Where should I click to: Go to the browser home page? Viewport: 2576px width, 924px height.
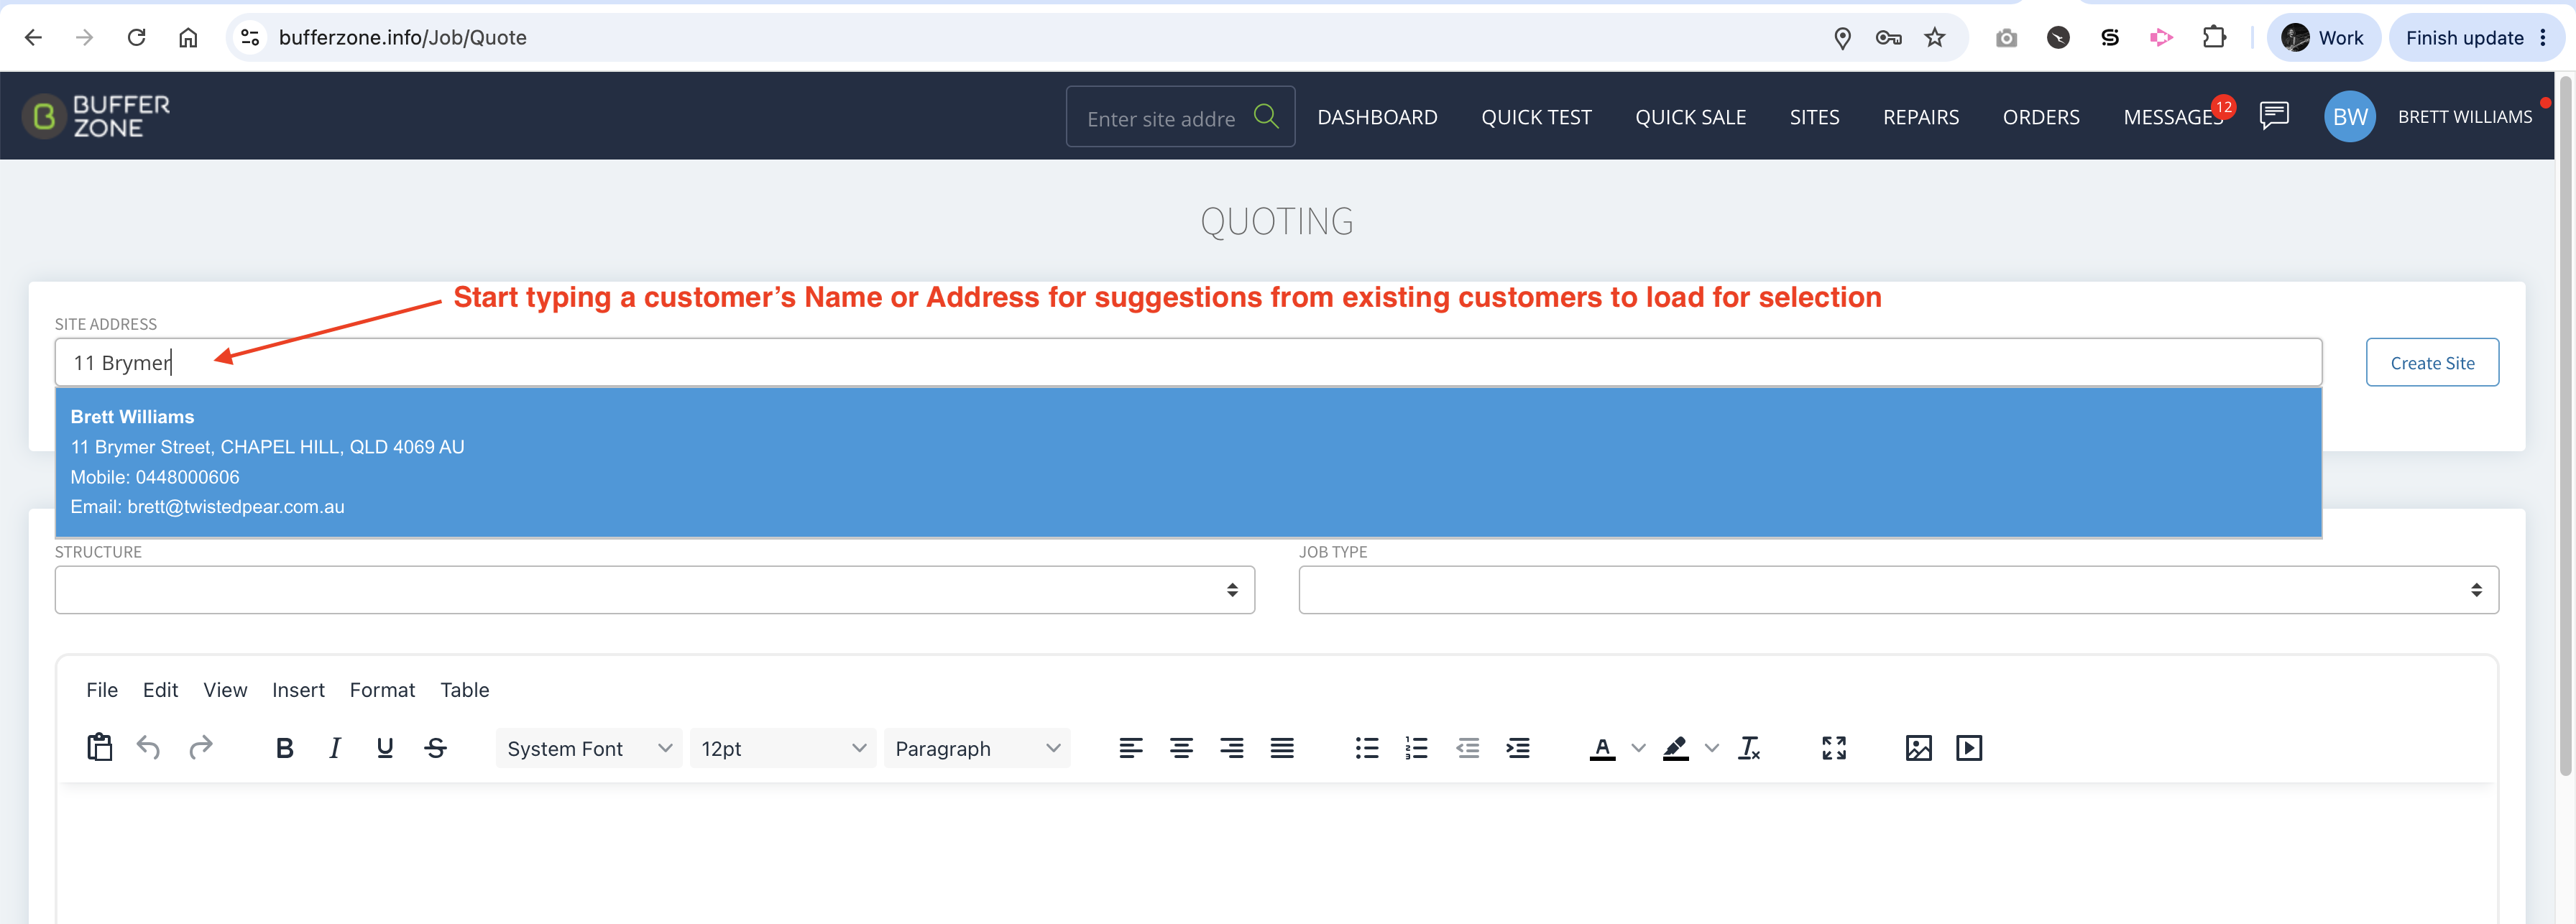click(x=188, y=38)
